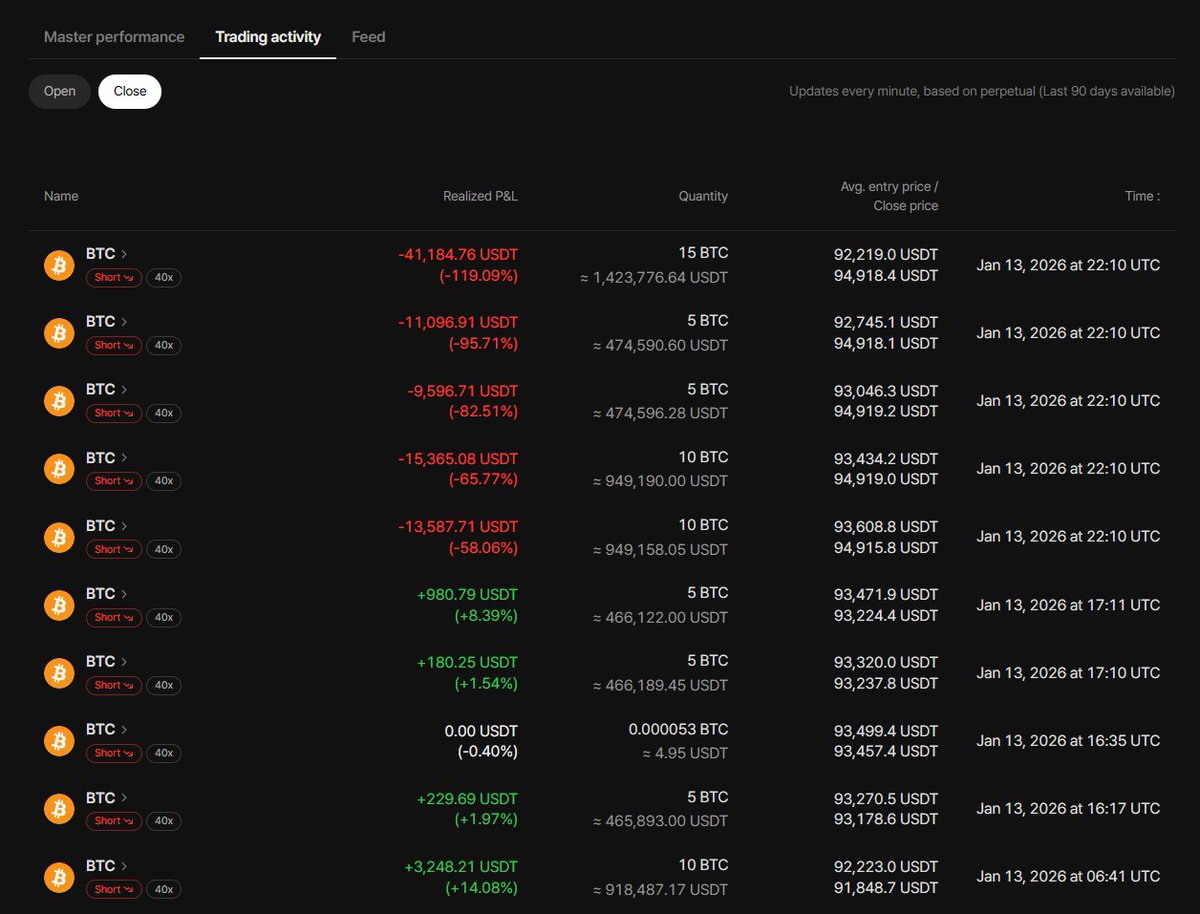
Task: Click 40x leverage badge in +3,248.21 USDT row
Action: click(x=163, y=889)
